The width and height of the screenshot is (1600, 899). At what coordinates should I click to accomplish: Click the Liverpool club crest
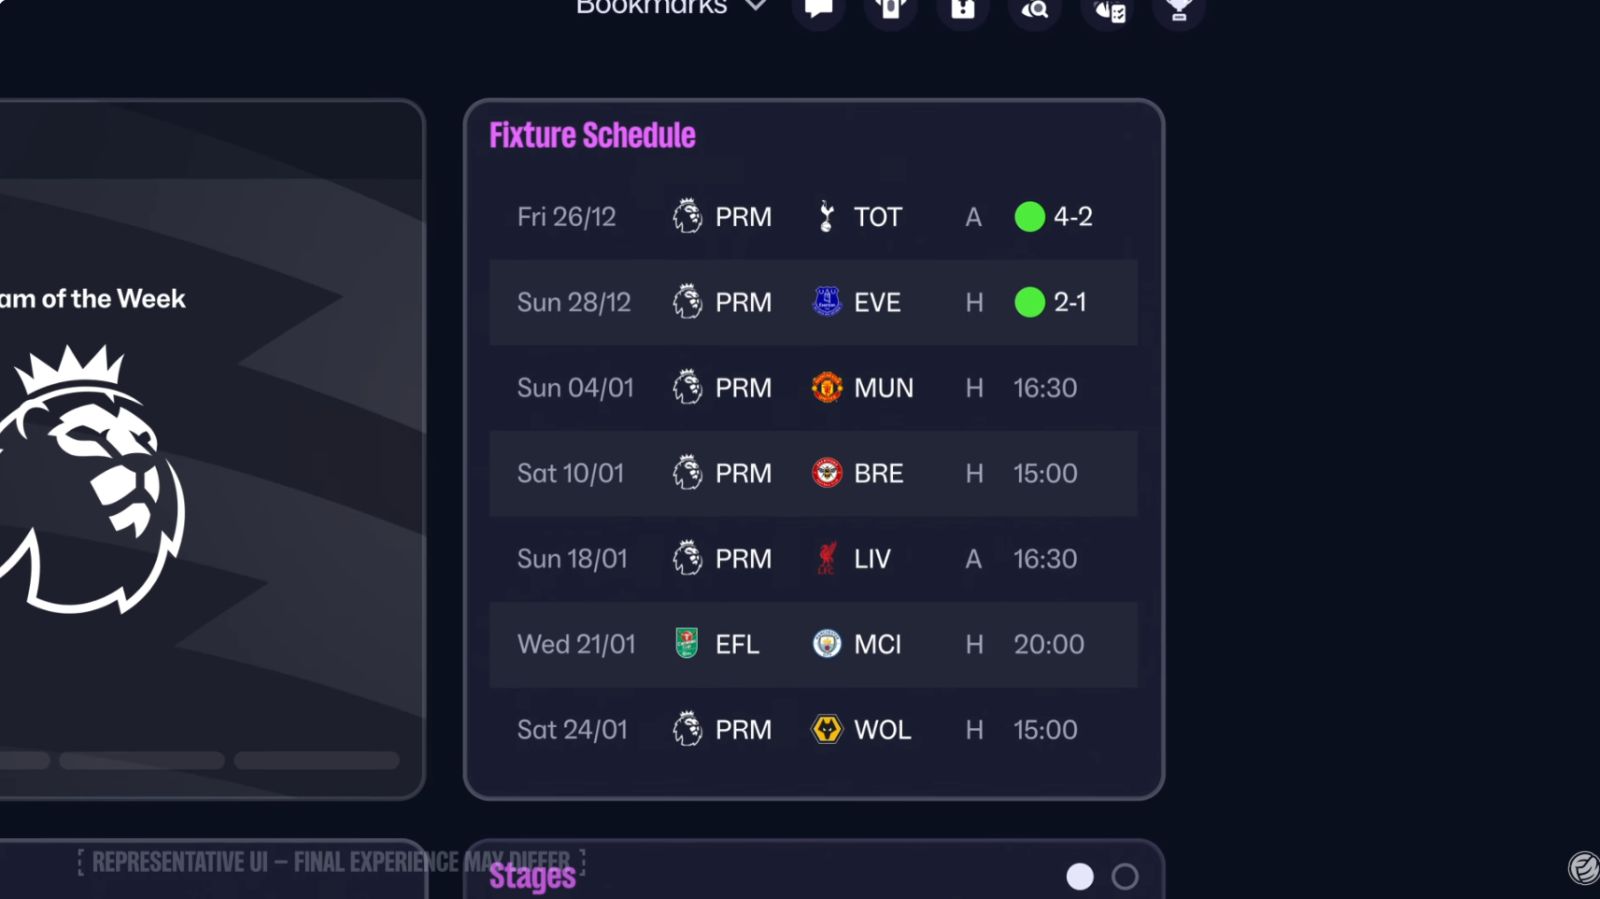(827, 559)
